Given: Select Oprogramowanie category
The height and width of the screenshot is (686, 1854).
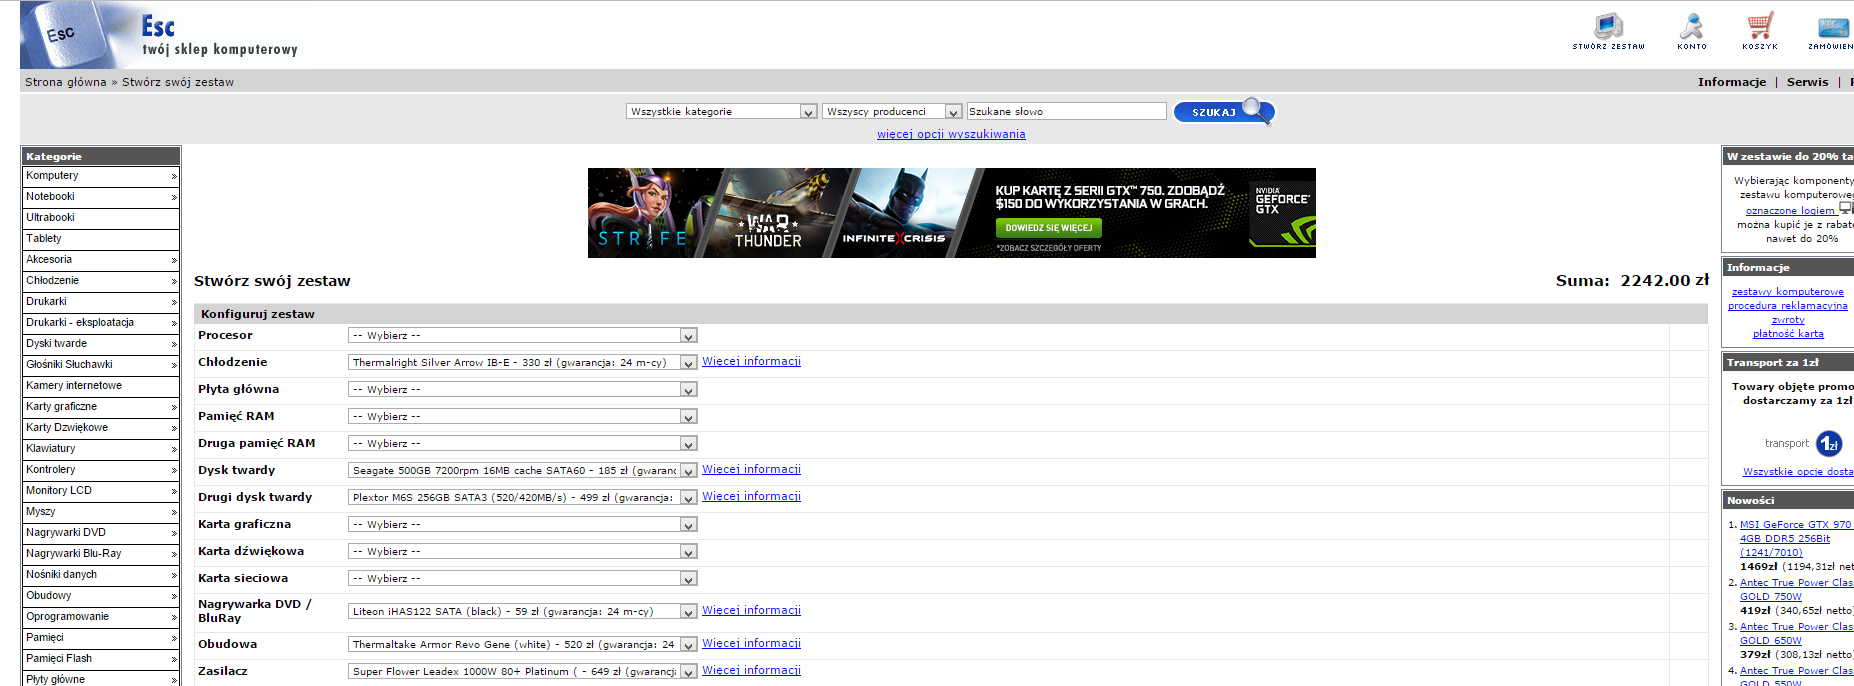Looking at the screenshot, I should click(x=101, y=617).
